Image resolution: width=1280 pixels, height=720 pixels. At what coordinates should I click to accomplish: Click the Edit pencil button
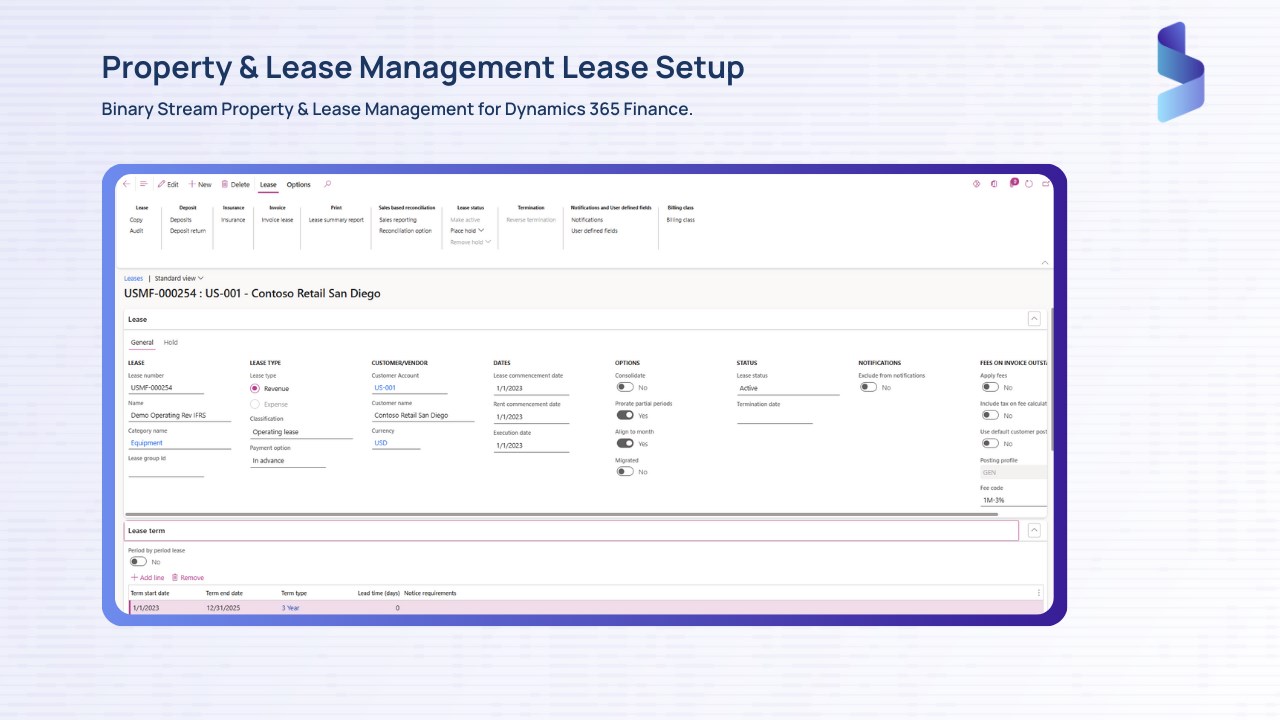click(168, 184)
